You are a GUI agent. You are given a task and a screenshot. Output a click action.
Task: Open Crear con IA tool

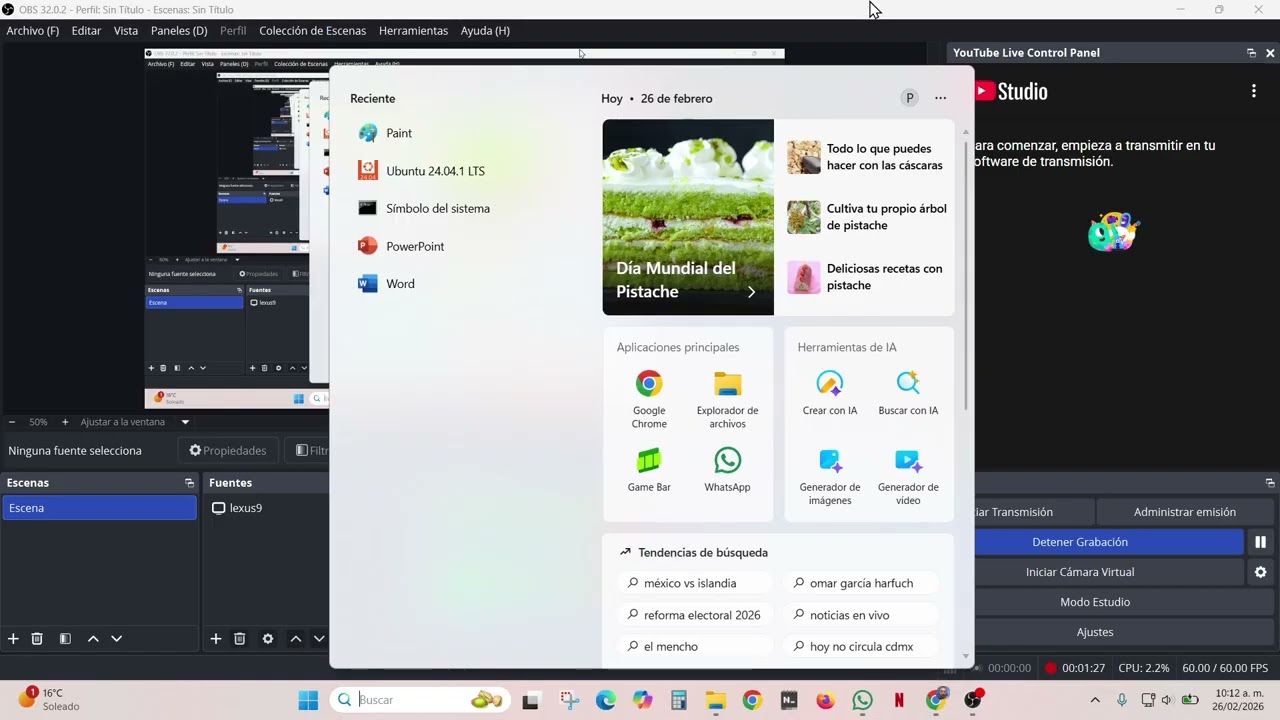click(x=830, y=393)
